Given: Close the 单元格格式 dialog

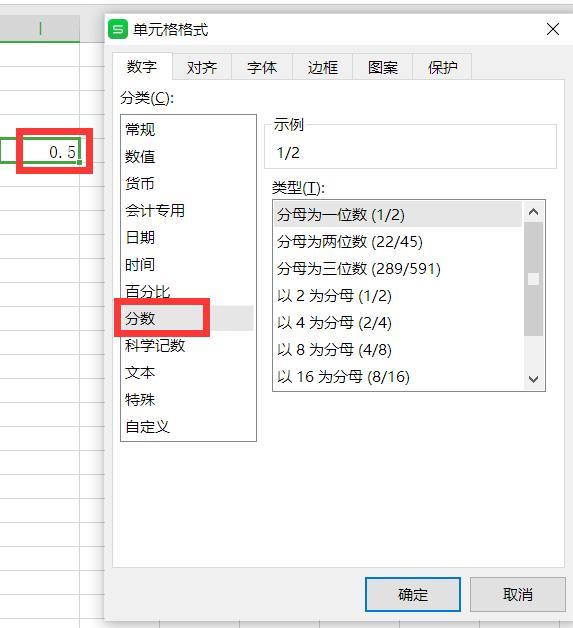Looking at the screenshot, I should 553,29.
